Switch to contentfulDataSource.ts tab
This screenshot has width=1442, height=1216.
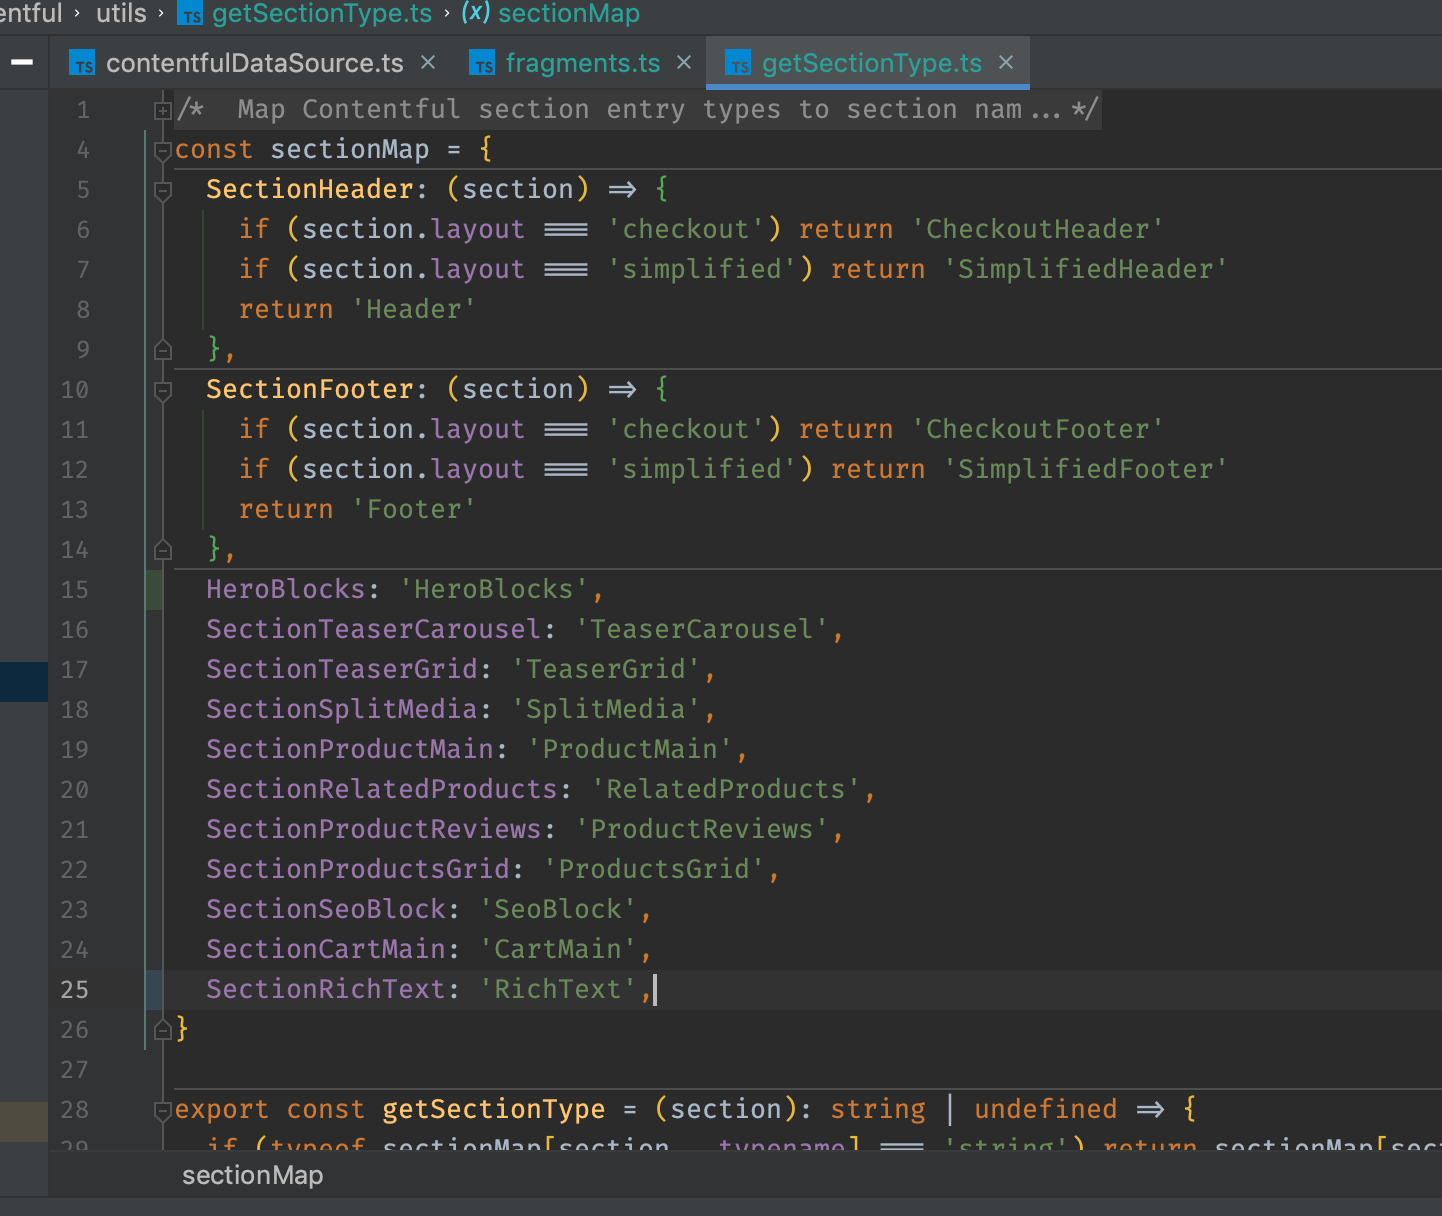(x=254, y=63)
